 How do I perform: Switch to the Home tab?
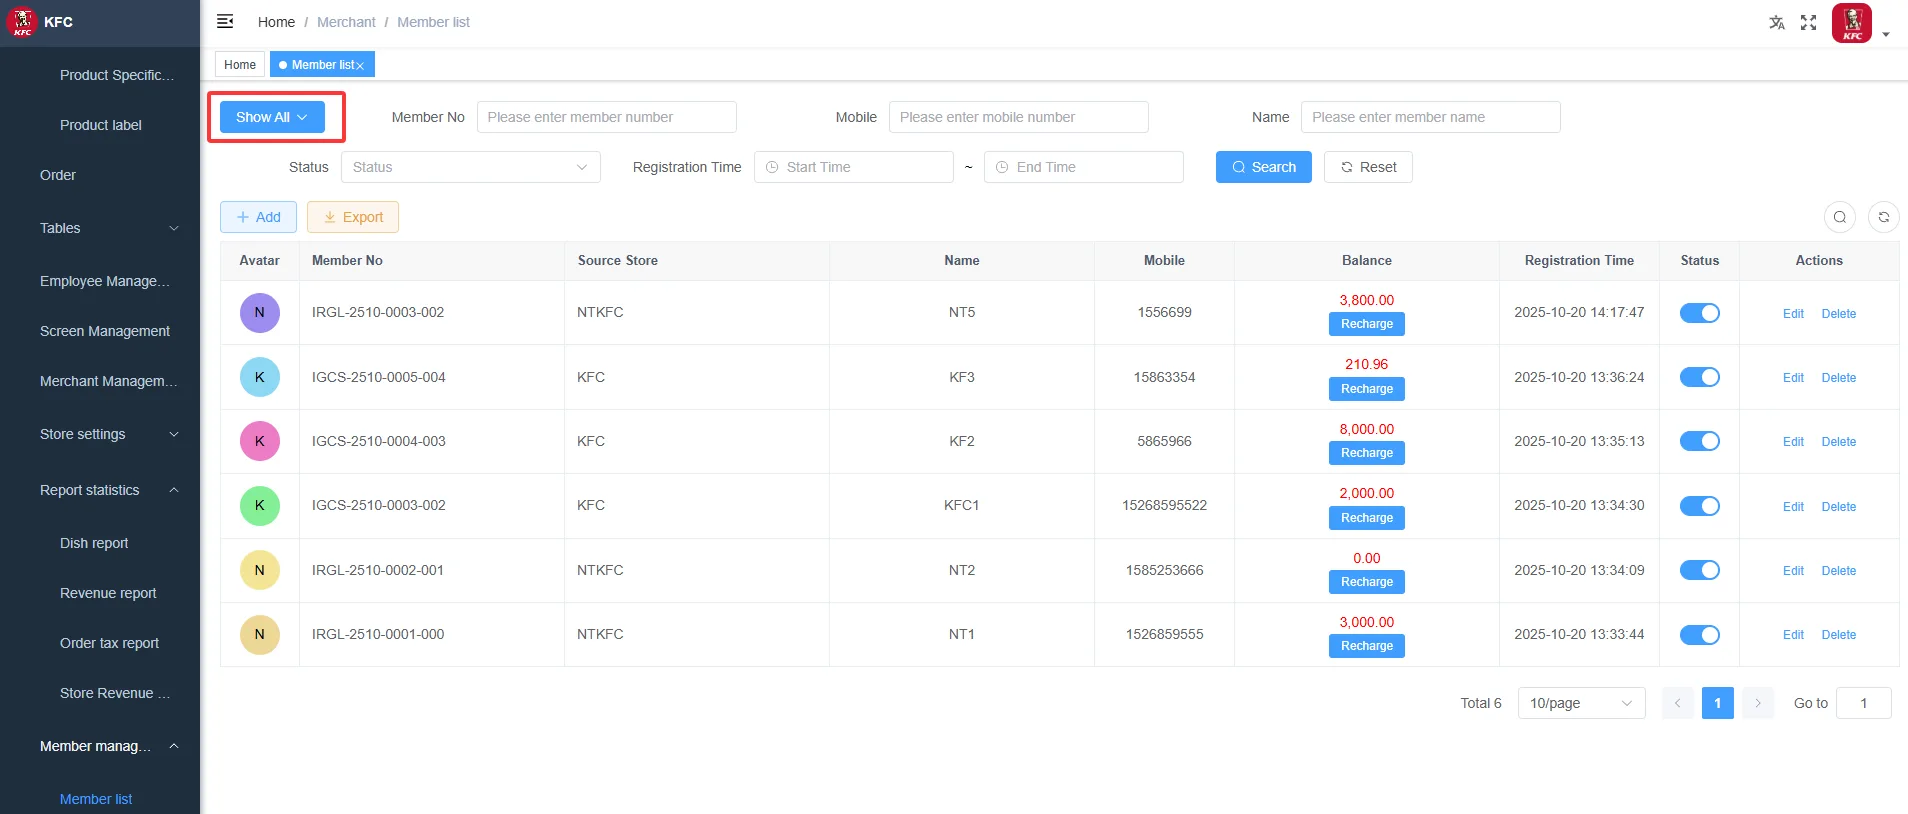point(240,65)
